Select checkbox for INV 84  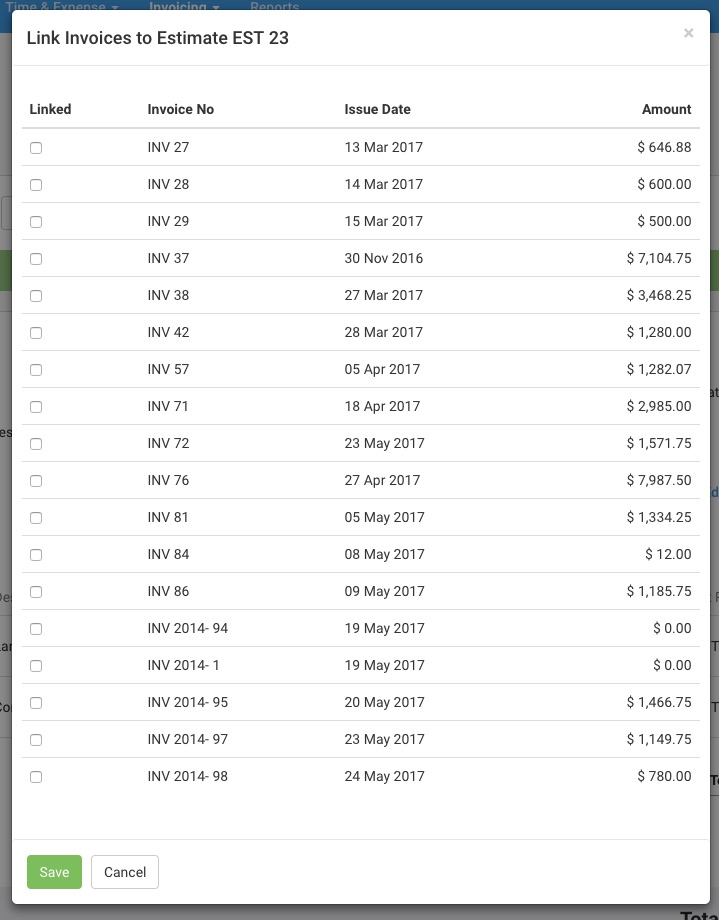(x=36, y=554)
